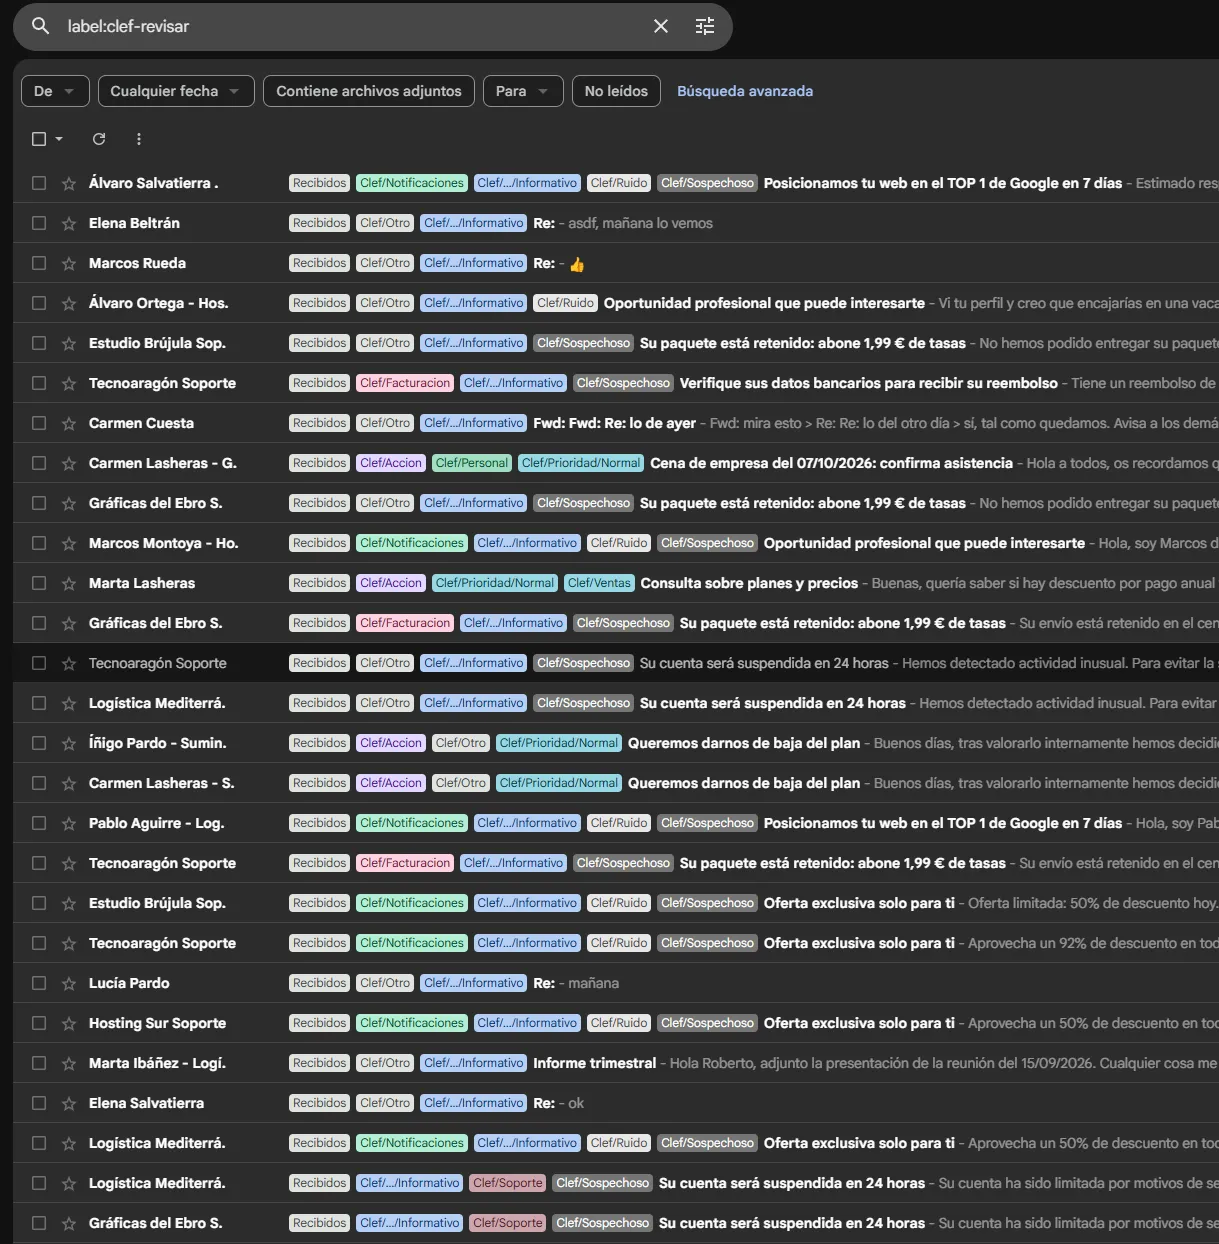Star the Marcos Rueda email
The height and width of the screenshot is (1244, 1219).
tap(69, 263)
